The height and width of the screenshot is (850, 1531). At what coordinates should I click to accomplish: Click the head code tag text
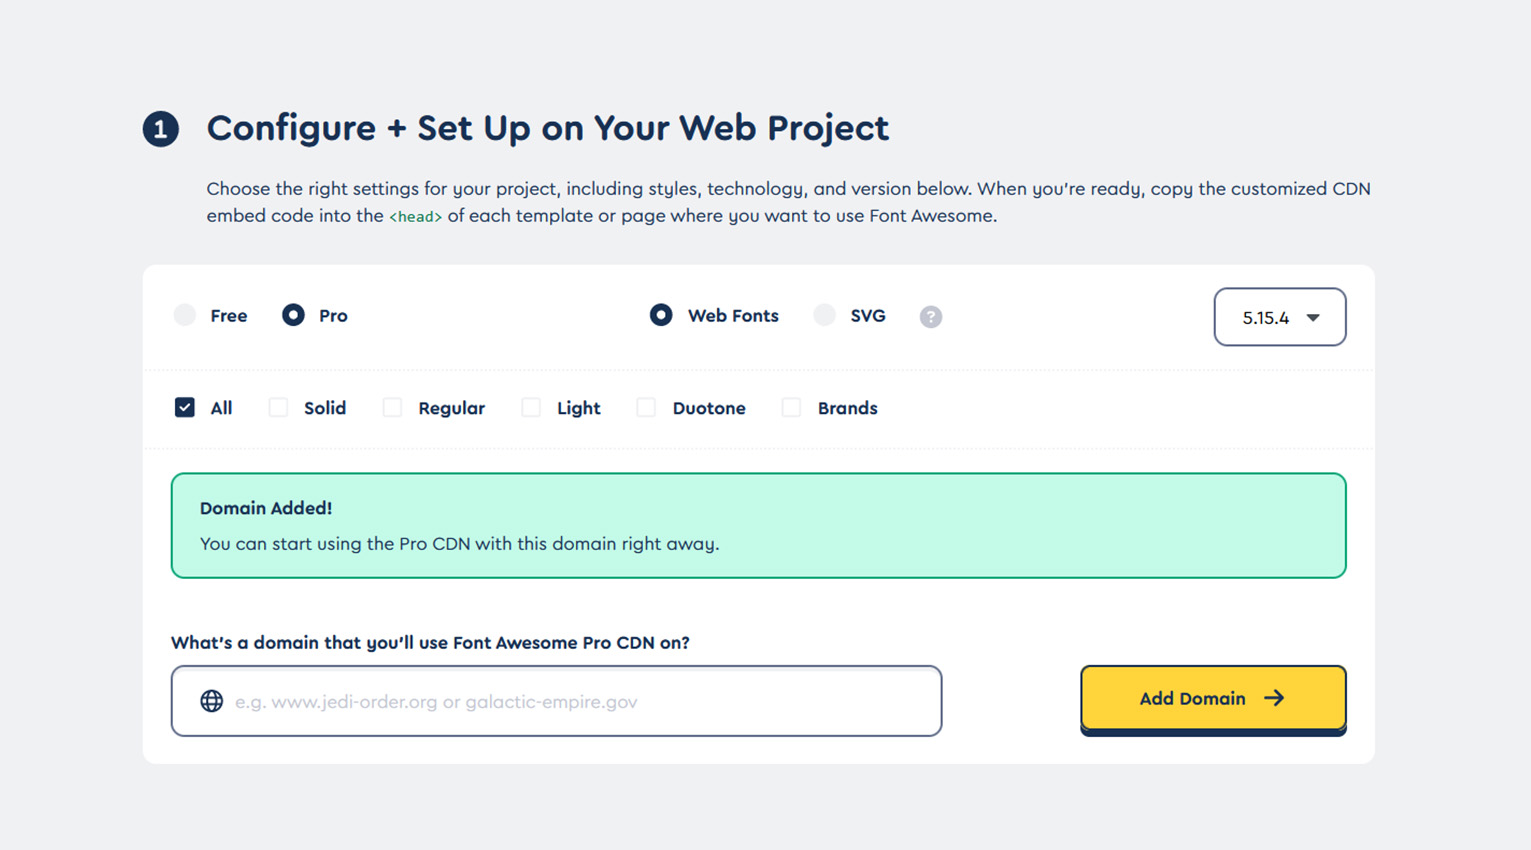pyautogui.click(x=415, y=217)
